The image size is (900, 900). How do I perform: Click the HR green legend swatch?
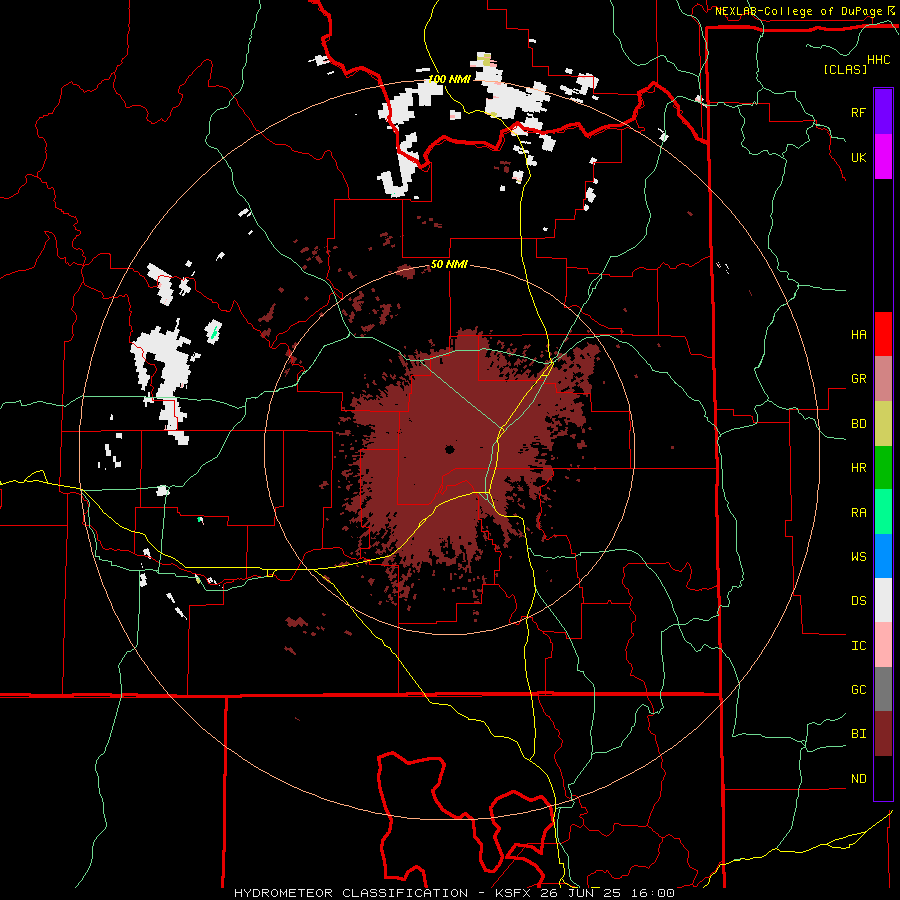click(x=883, y=468)
